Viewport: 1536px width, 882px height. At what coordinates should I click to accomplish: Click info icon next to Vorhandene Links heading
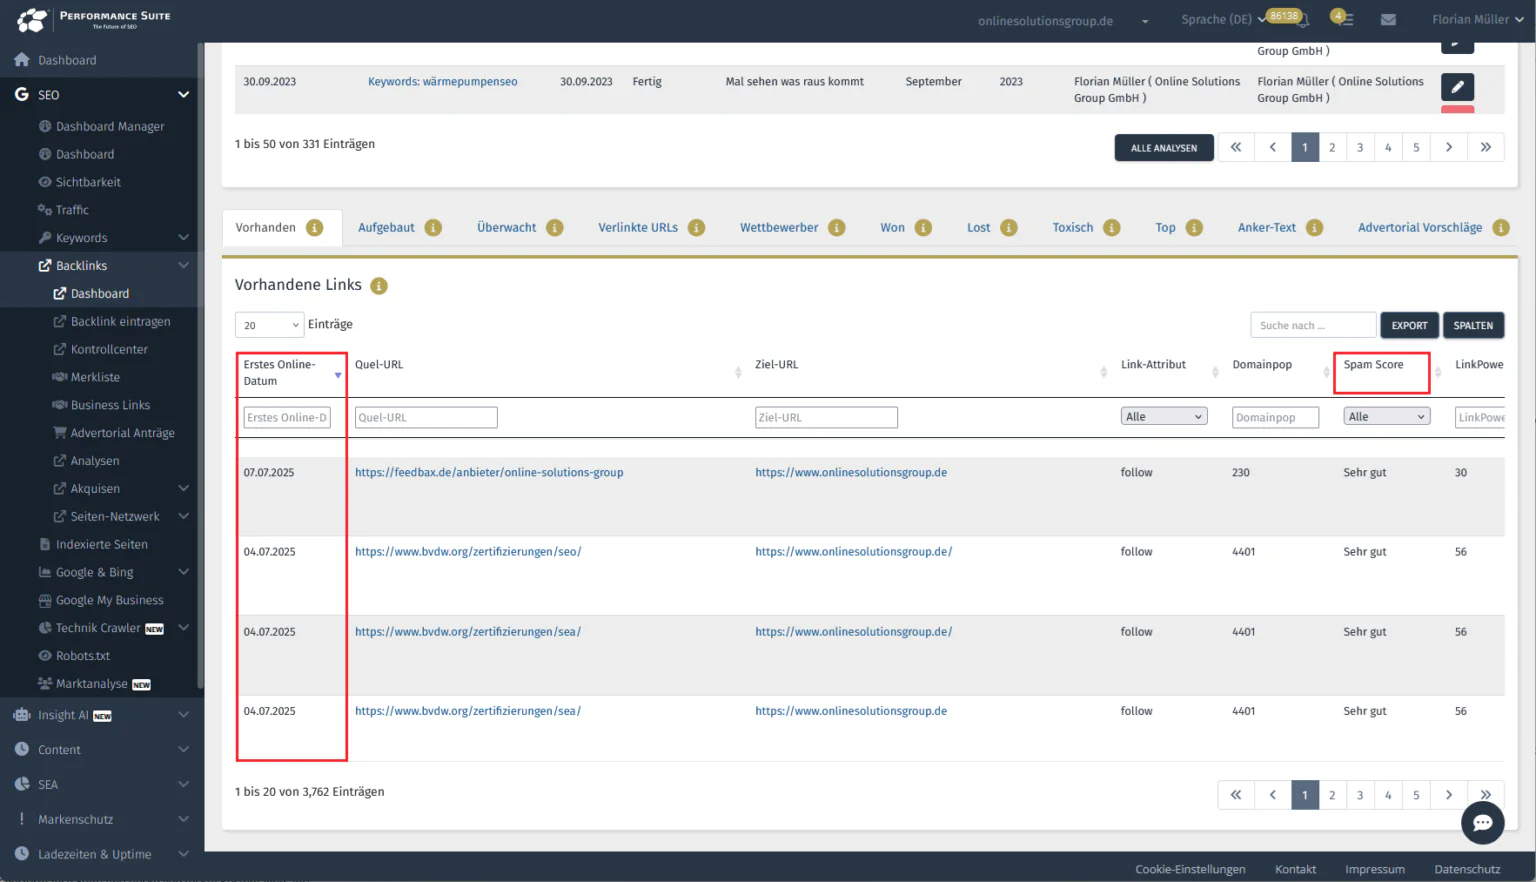[x=379, y=286]
